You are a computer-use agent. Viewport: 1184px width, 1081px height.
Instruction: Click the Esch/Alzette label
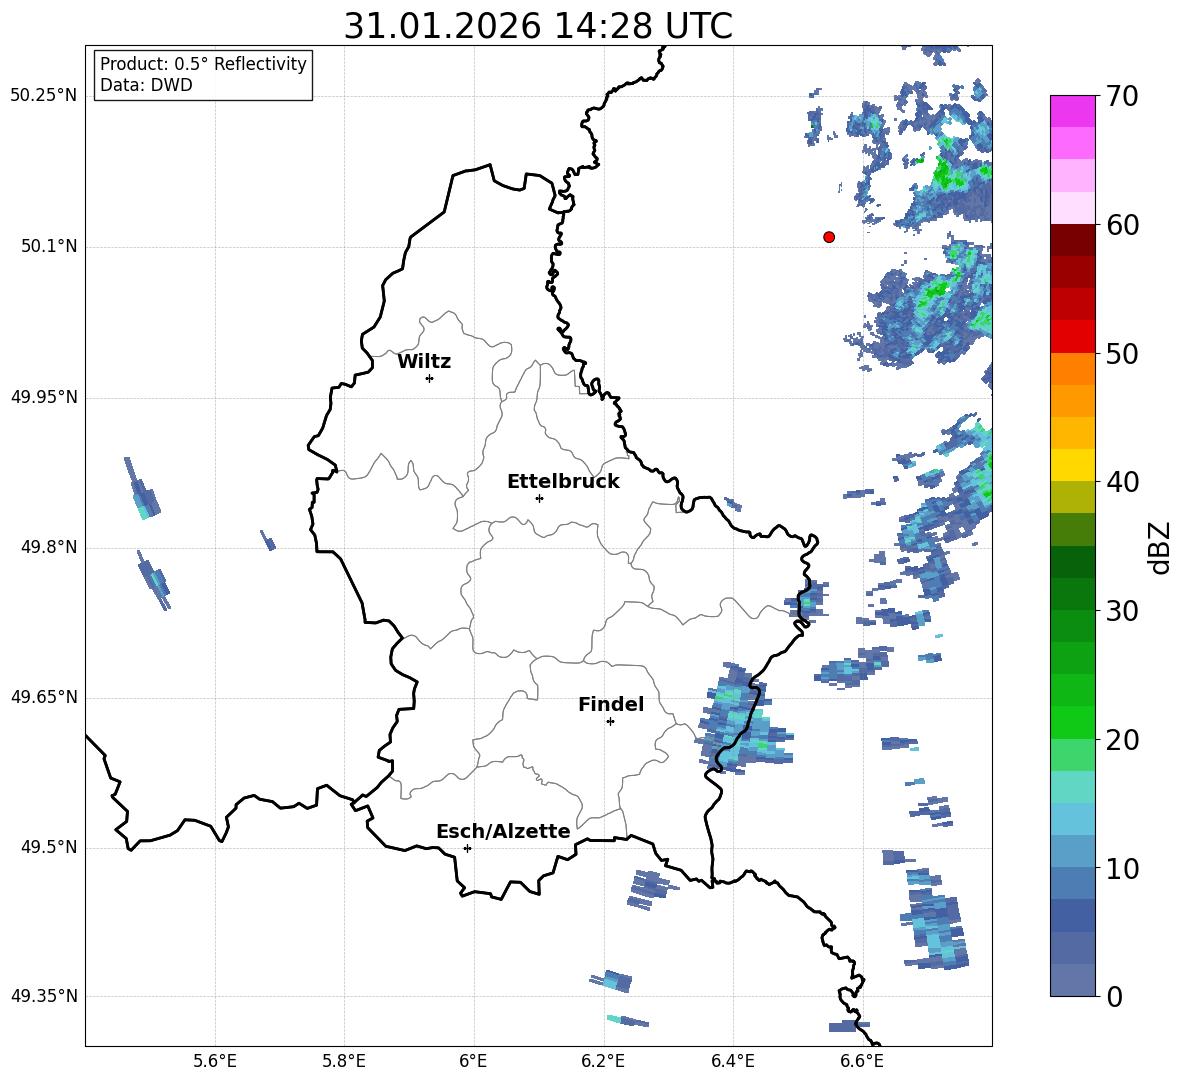click(x=503, y=831)
